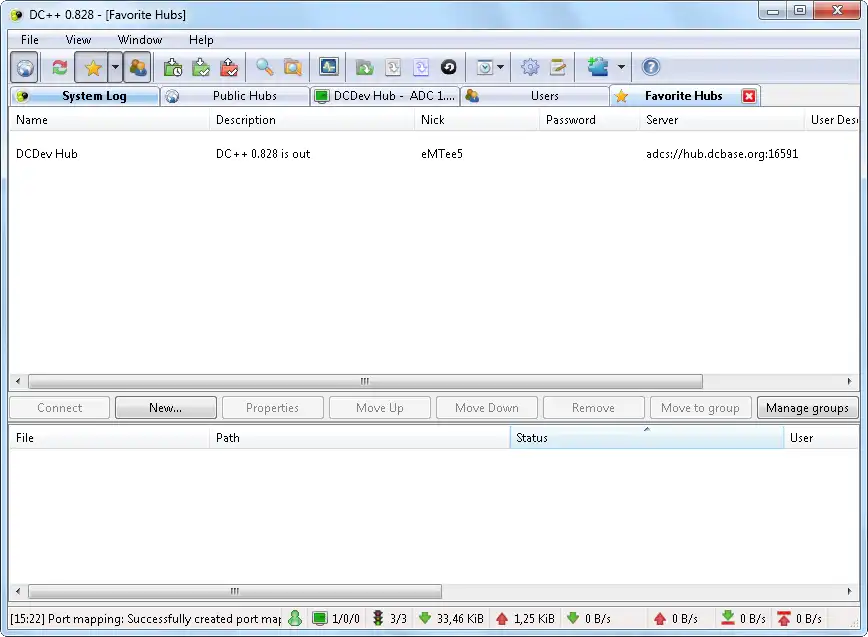Viewport: 868px width, 637px height.
Task: Click the eMTee5 nick cell
Action: click(441, 154)
